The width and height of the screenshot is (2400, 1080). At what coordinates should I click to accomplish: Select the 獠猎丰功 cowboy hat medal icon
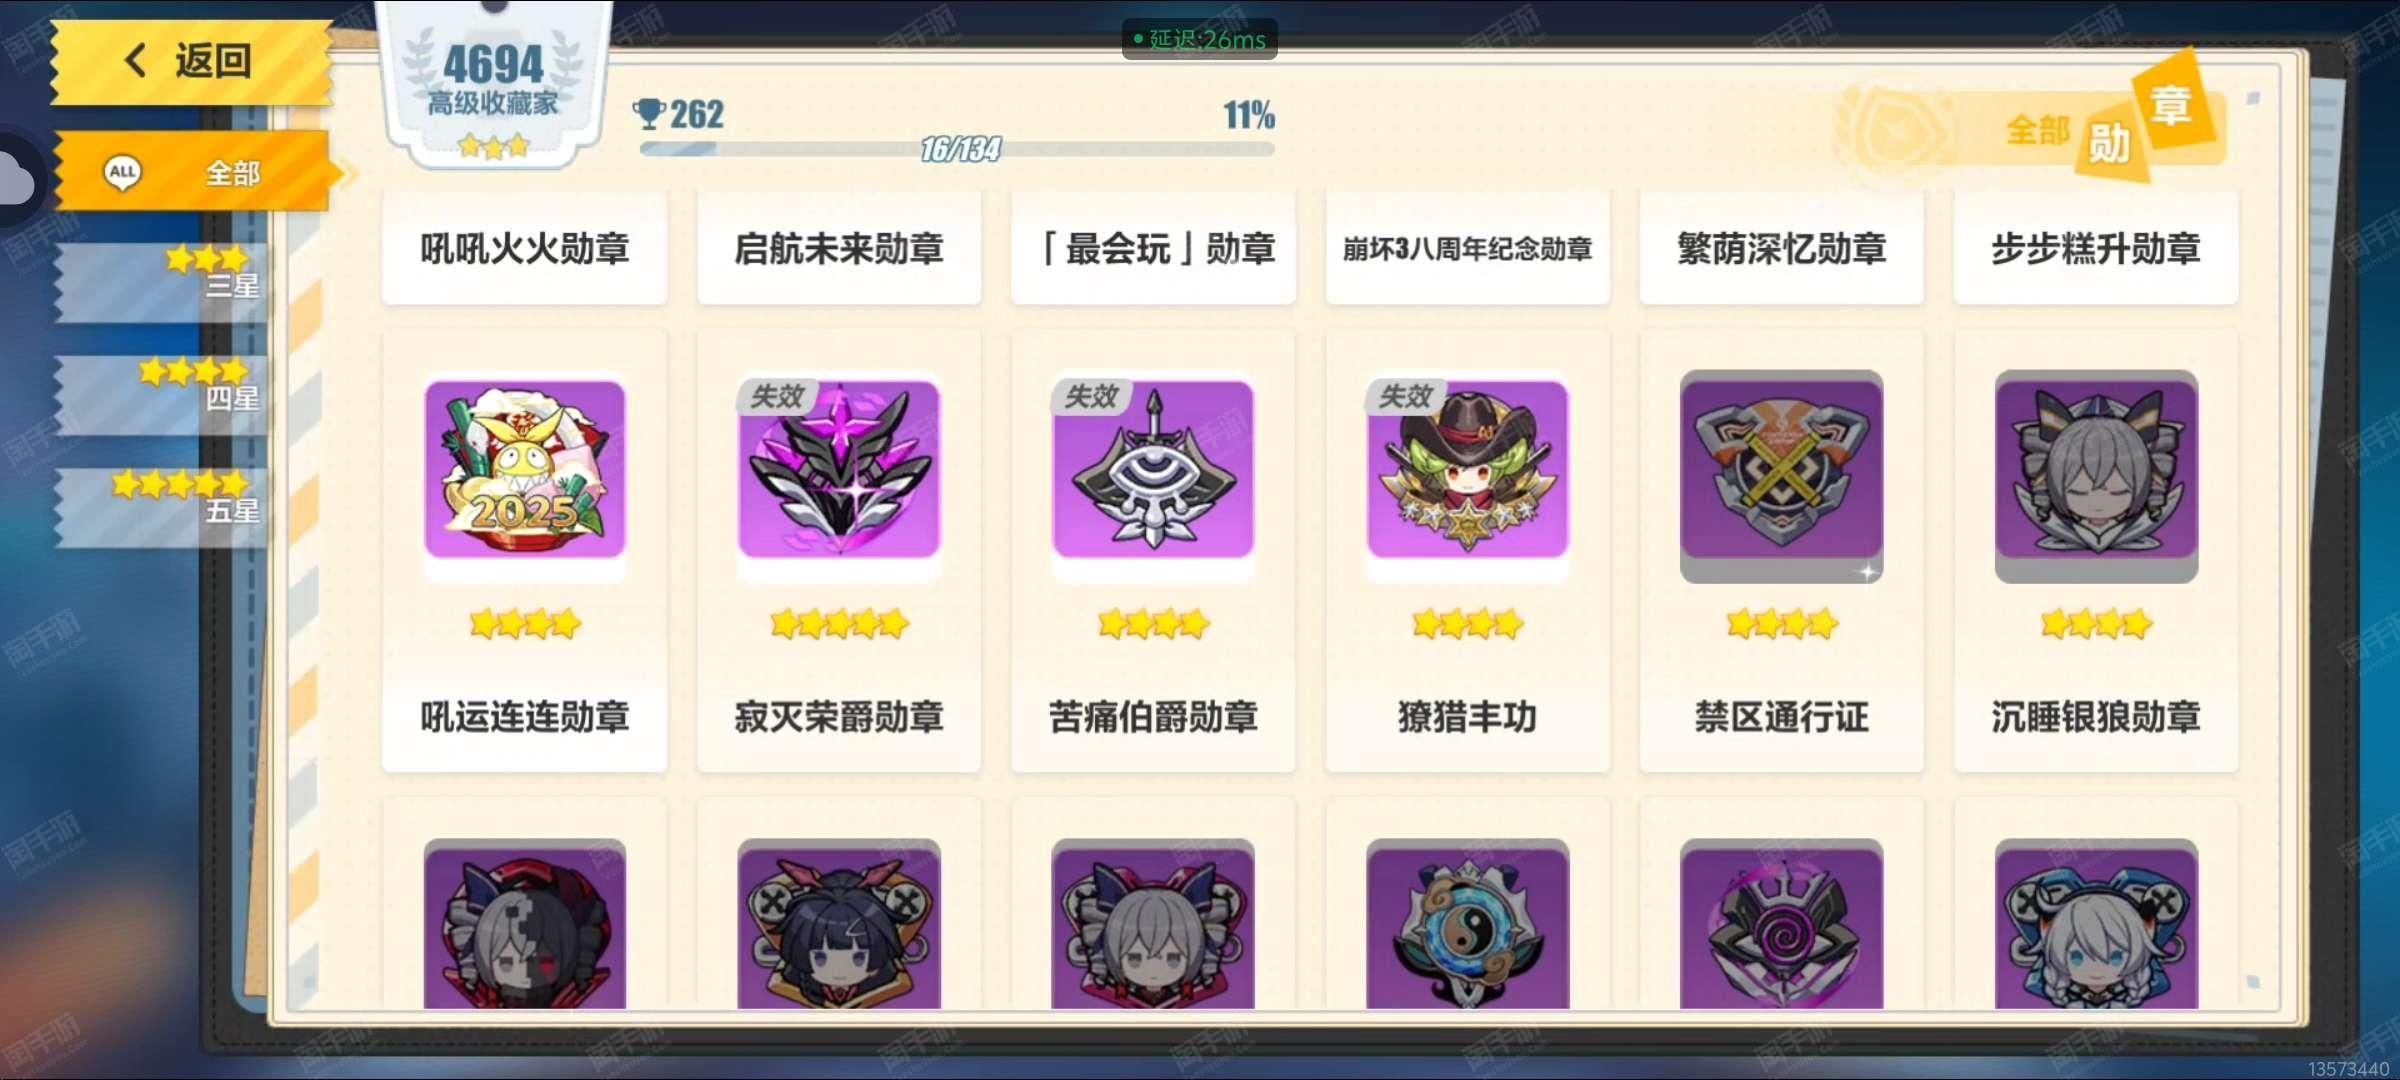1467,470
